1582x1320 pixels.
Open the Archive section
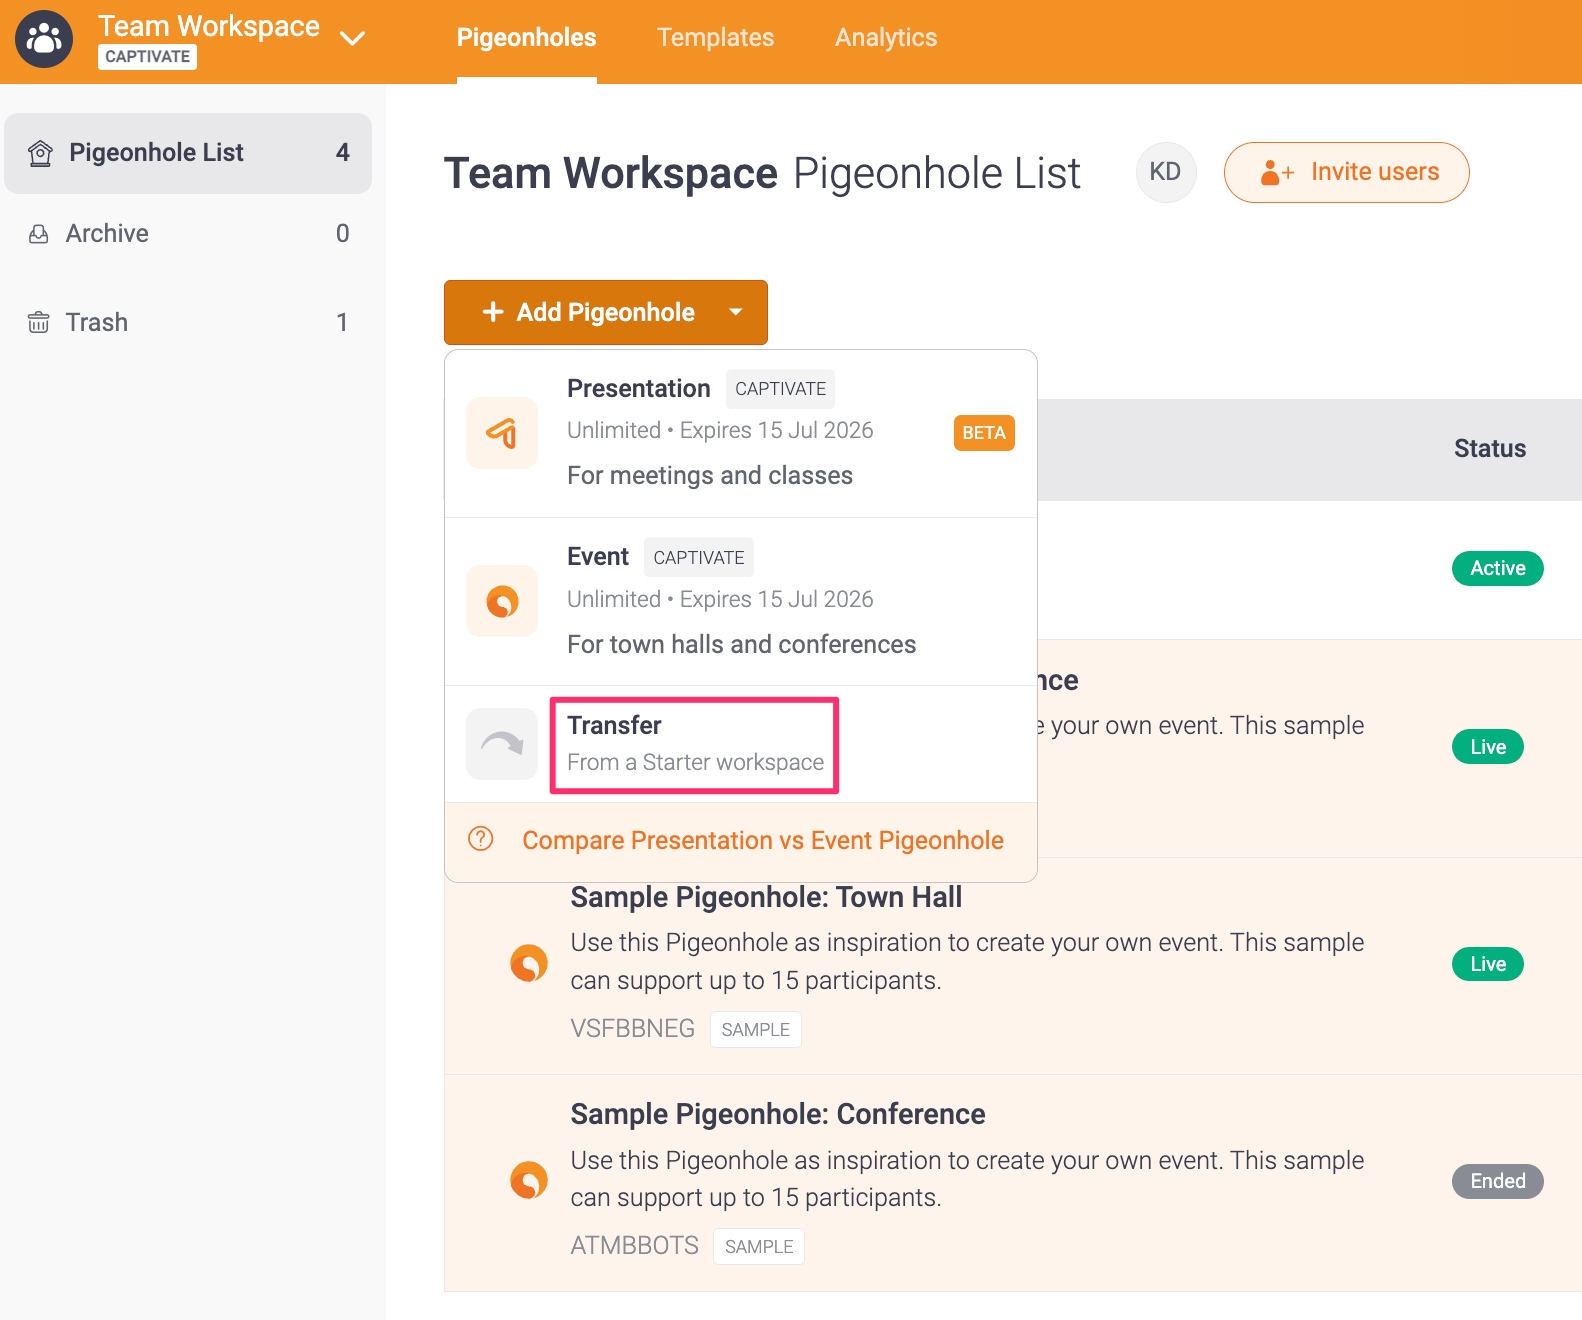coord(188,234)
